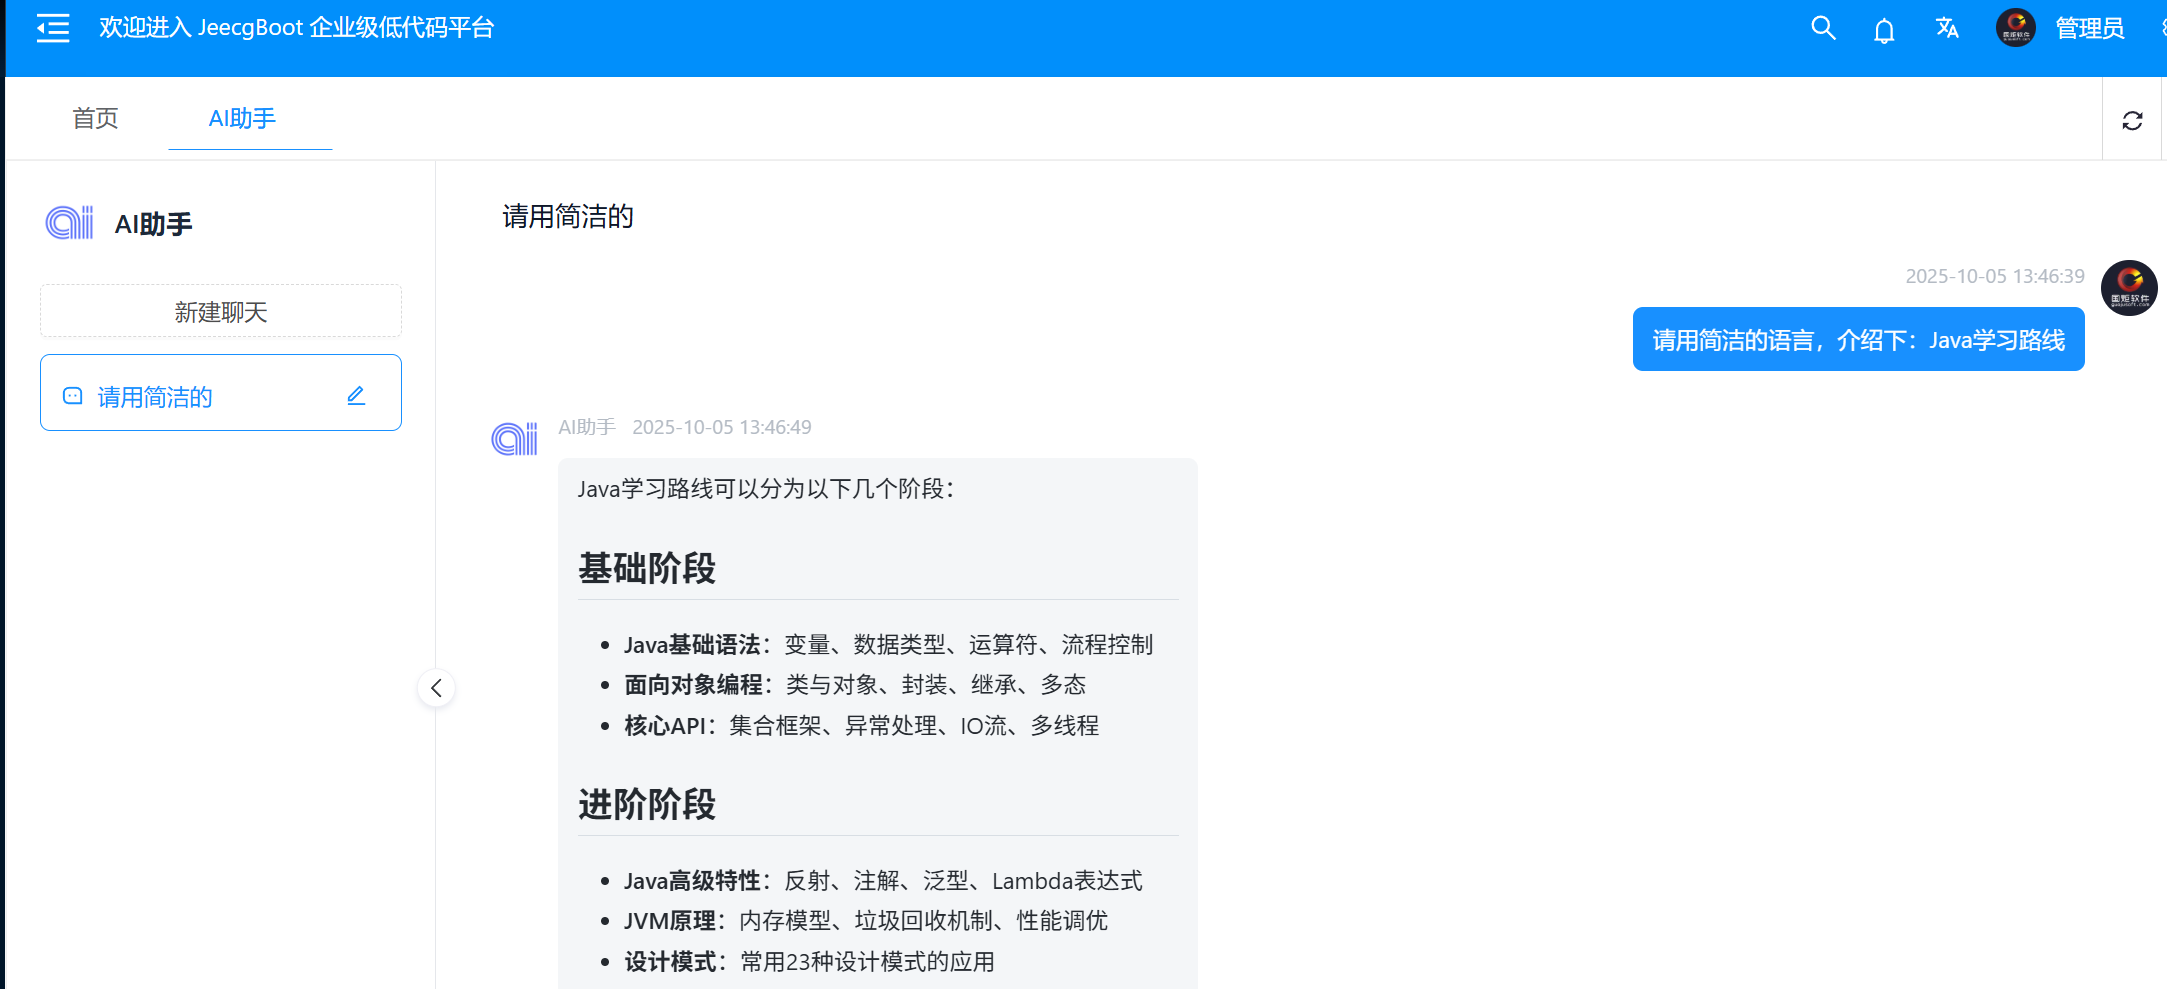Edit the chat title with the pencil icon

coord(356,395)
